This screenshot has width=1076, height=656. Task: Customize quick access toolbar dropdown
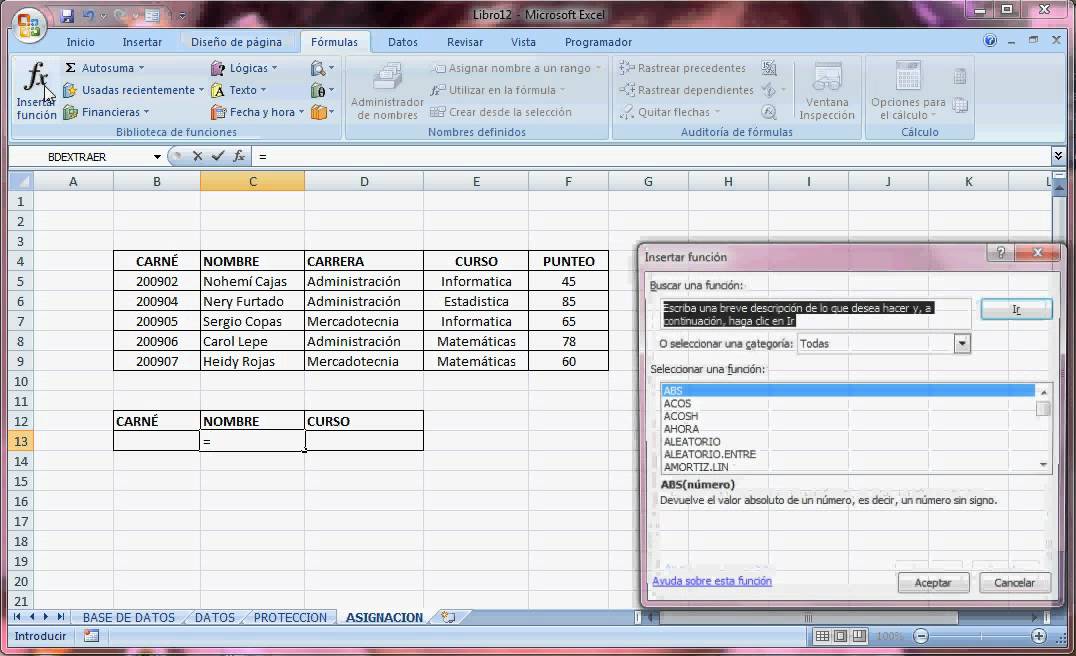183,15
